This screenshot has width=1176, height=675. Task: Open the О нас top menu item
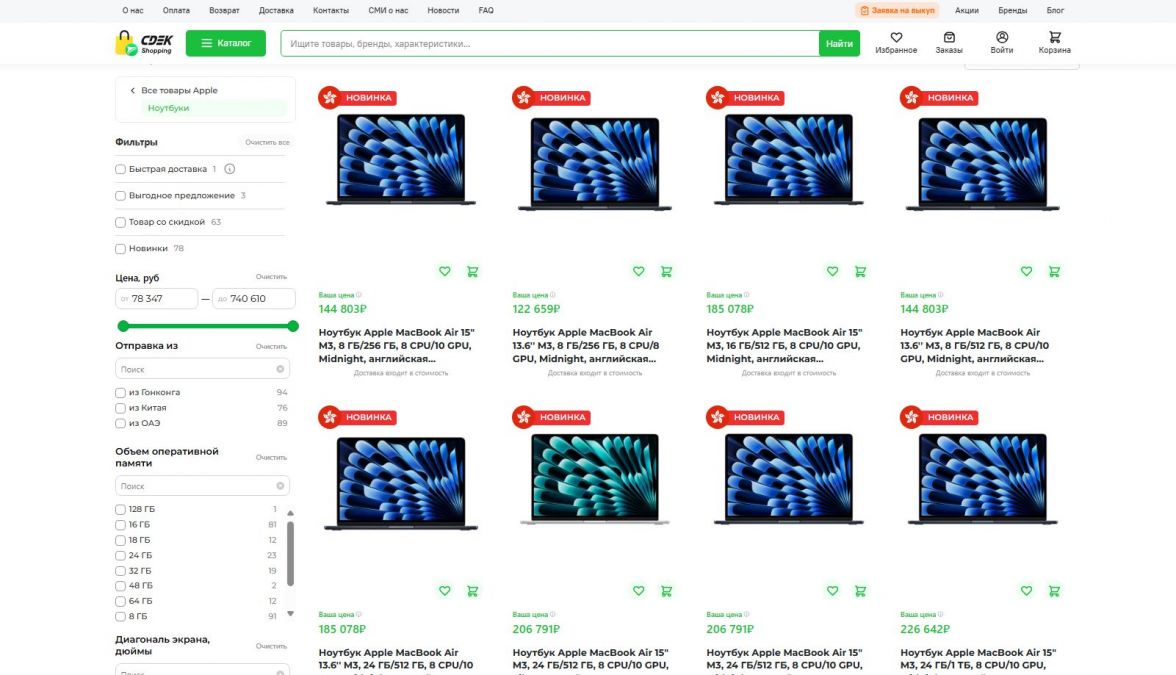[x=133, y=10]
